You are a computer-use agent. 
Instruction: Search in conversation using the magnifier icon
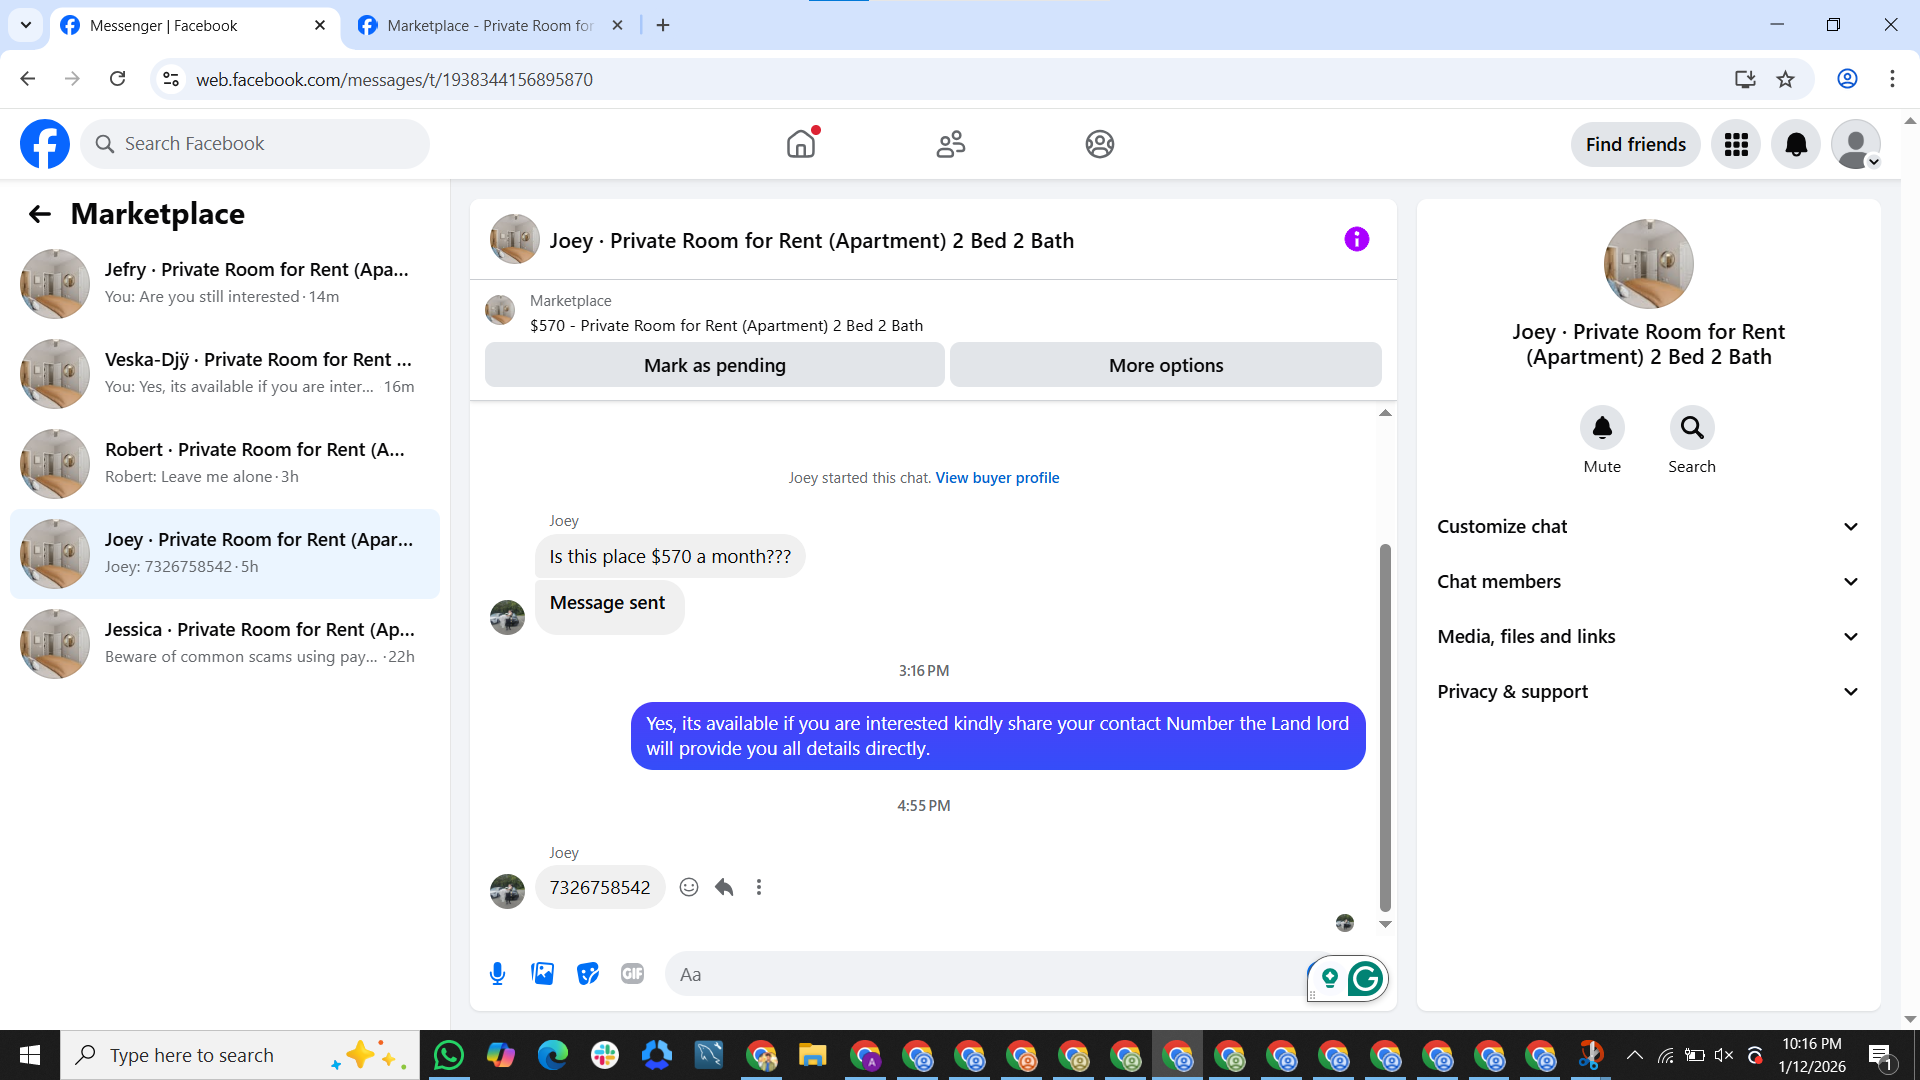click(1691, 428)
